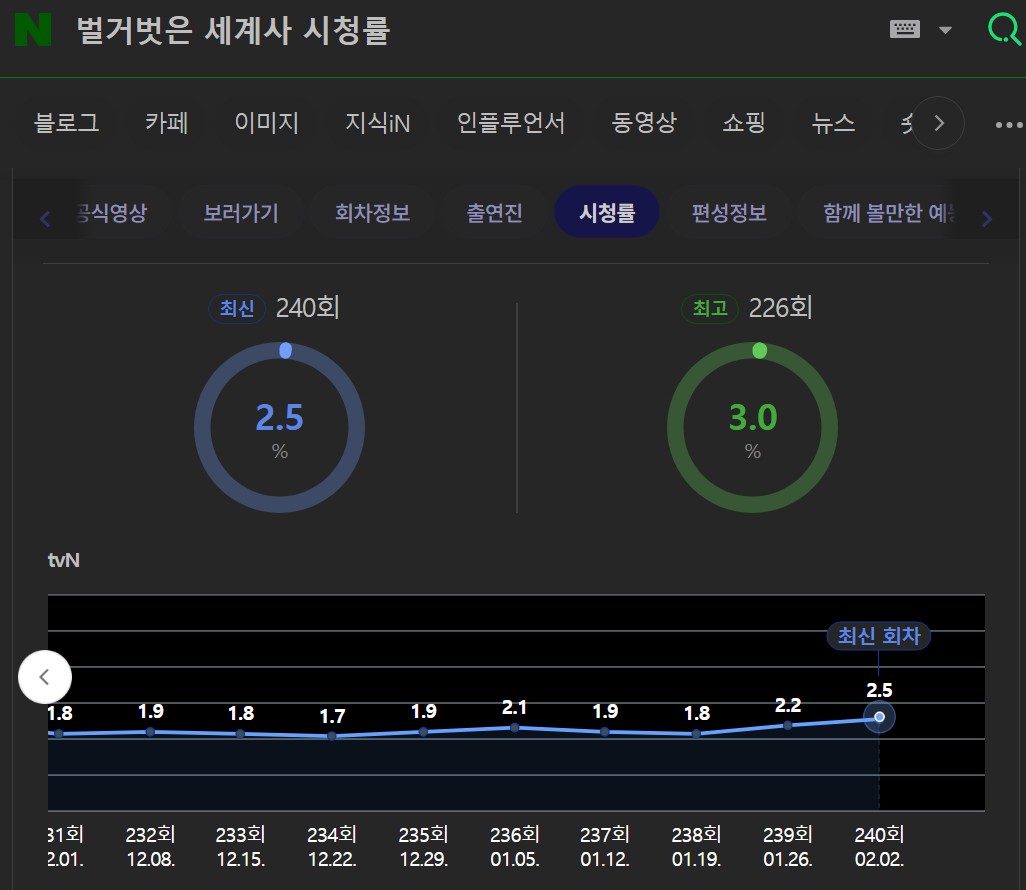This screenshot has width=1026, height=890.
Task: Select the 편성정보 sub-tab
Action: pyautogui.click(x=728, y=213)
